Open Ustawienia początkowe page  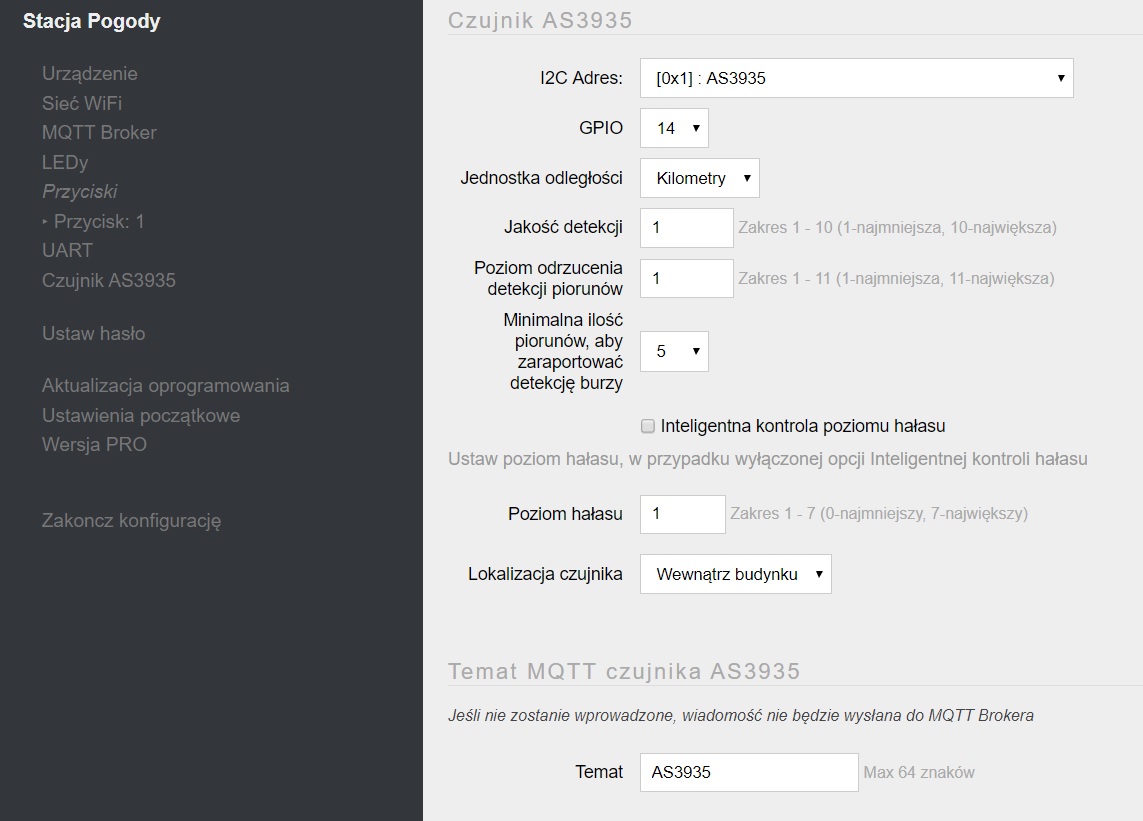point(141,416)
